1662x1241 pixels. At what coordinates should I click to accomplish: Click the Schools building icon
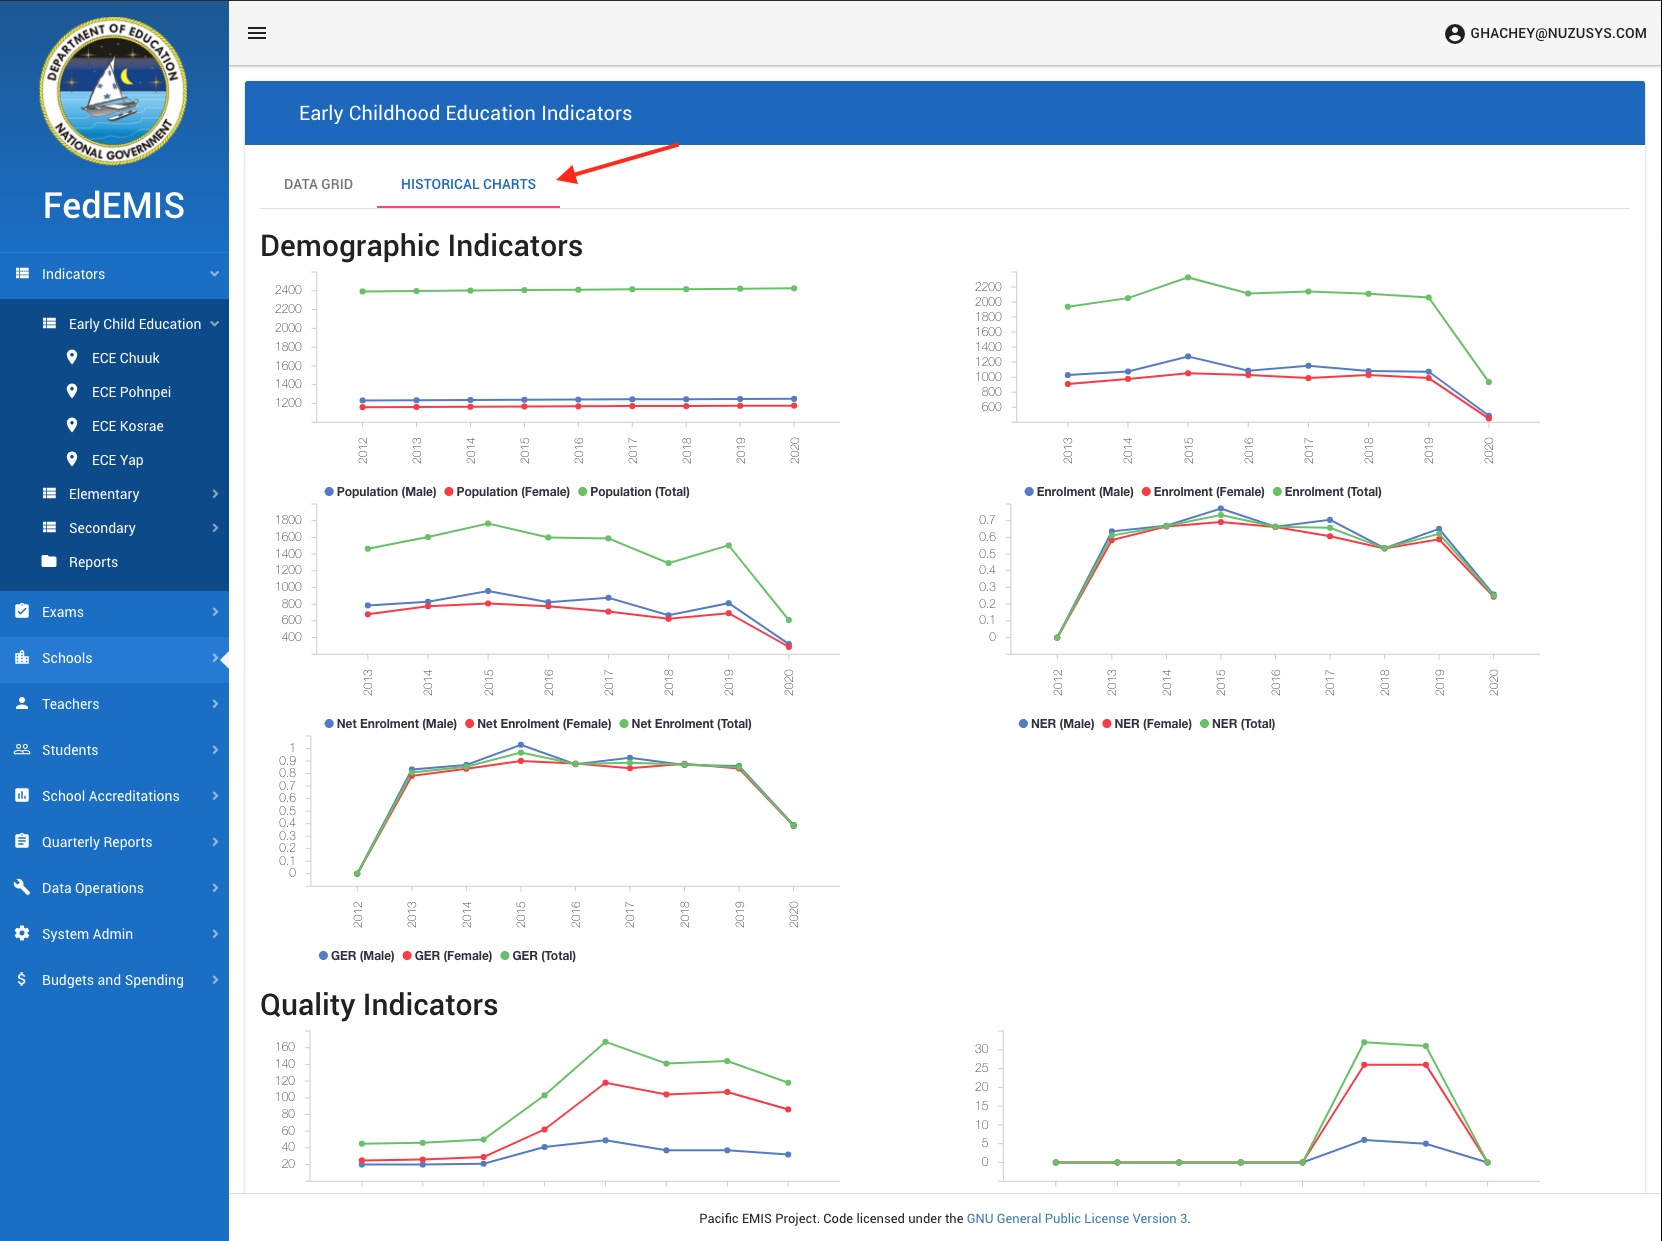coord(22,657)
